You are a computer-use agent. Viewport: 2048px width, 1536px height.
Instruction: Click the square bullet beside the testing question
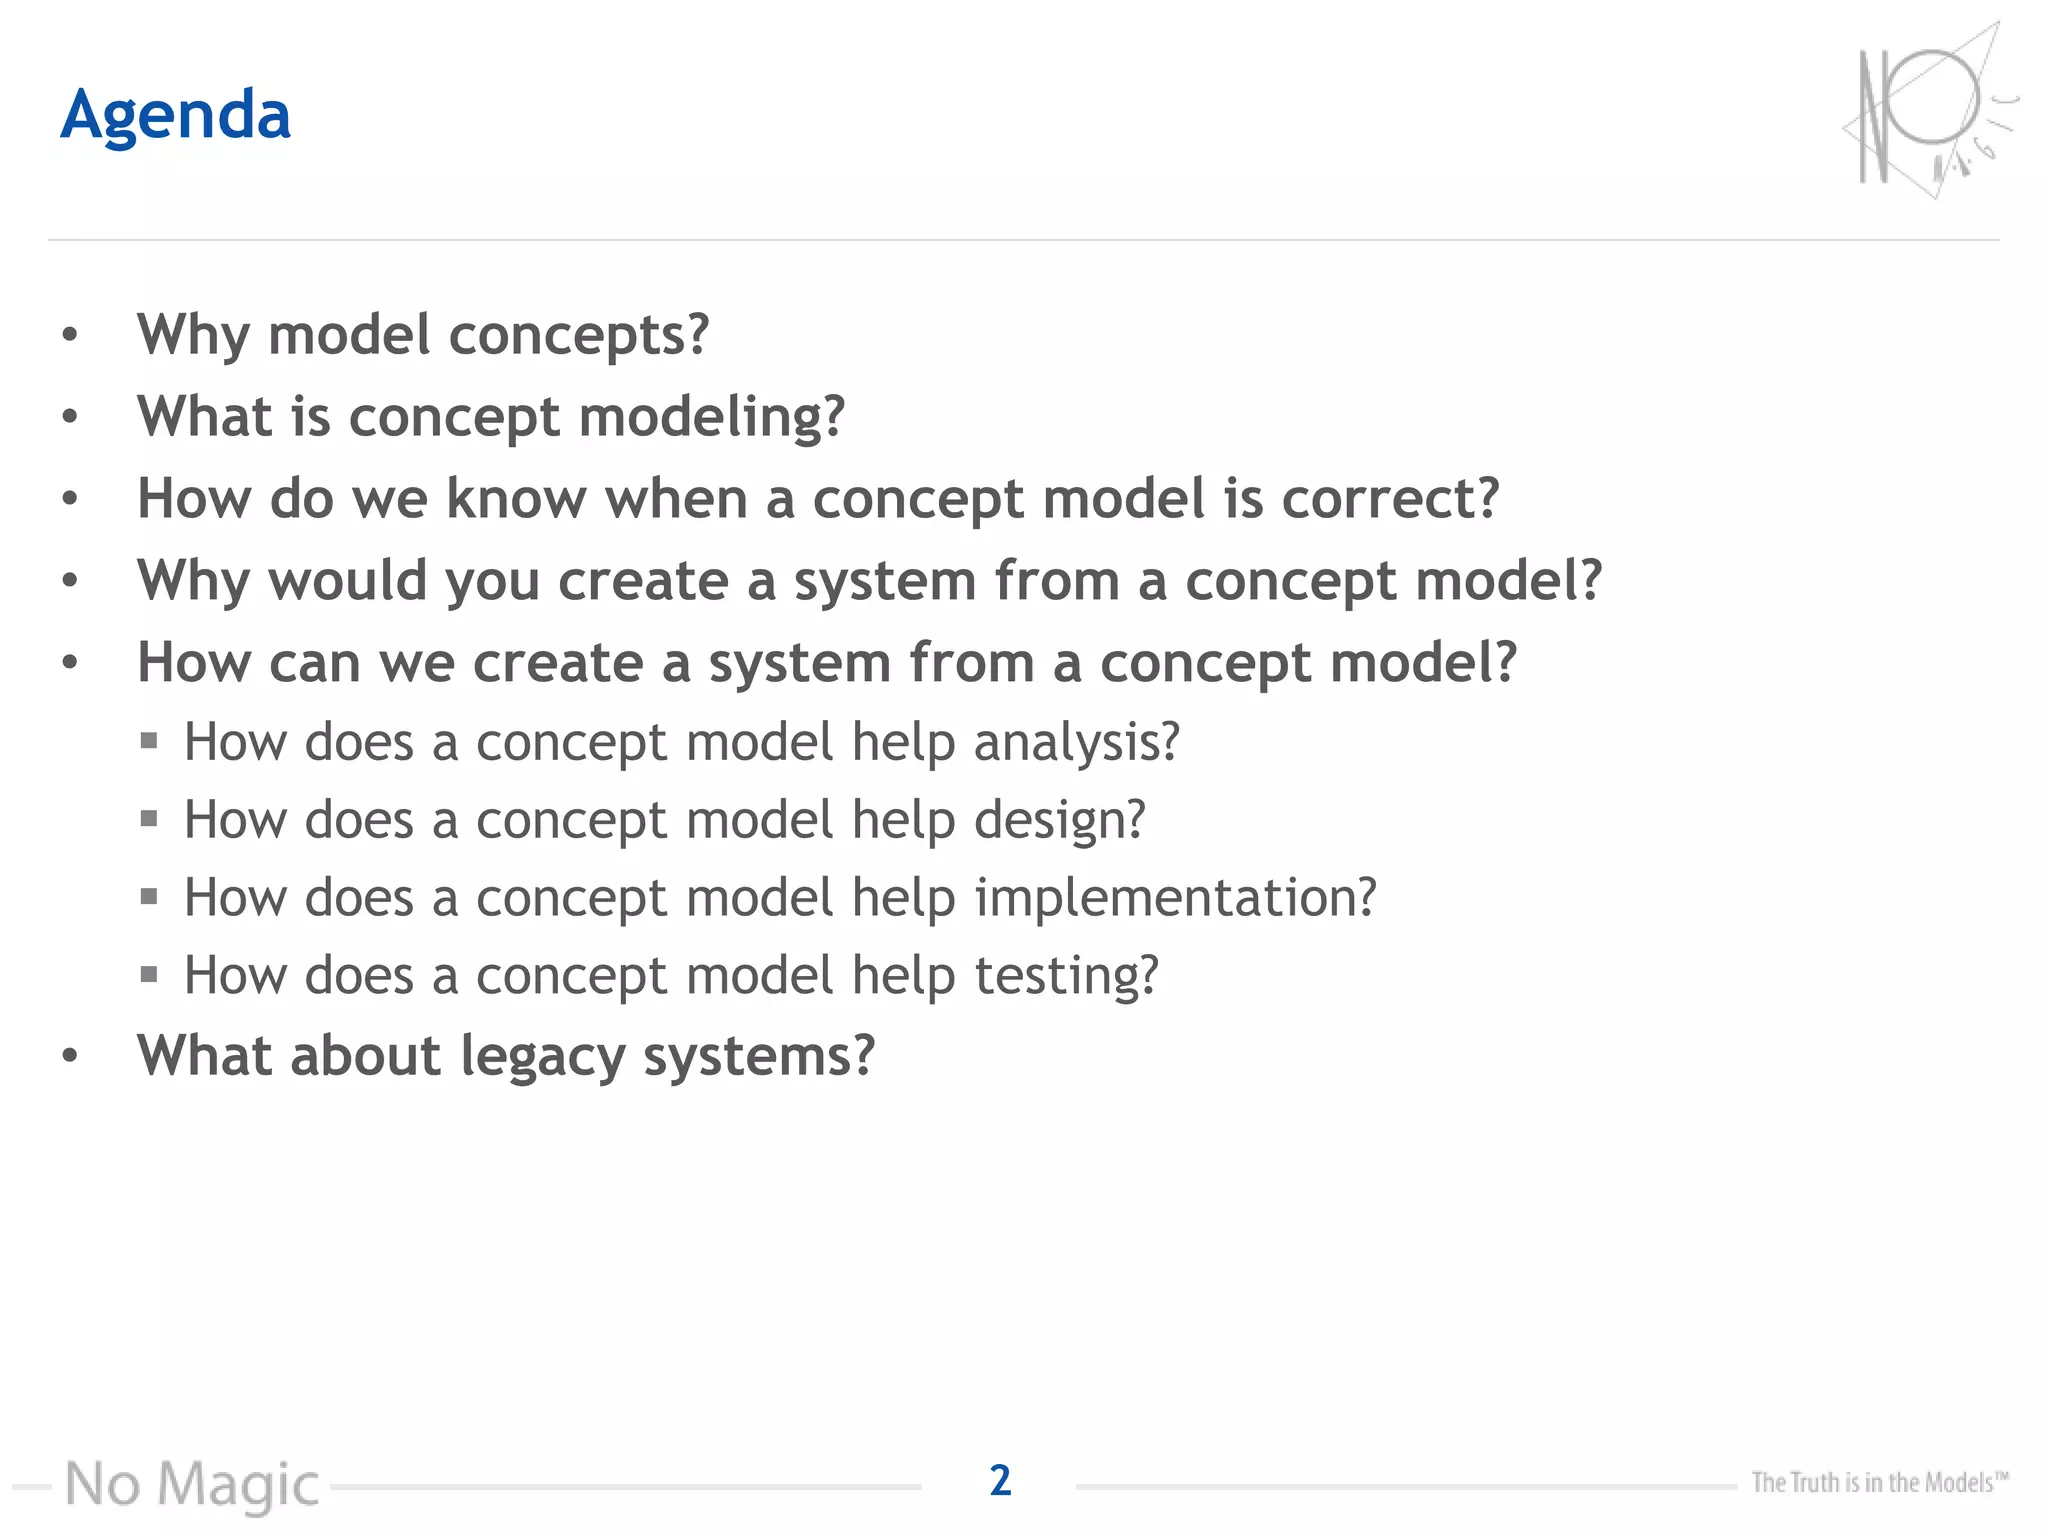click(x=149, y=974)
